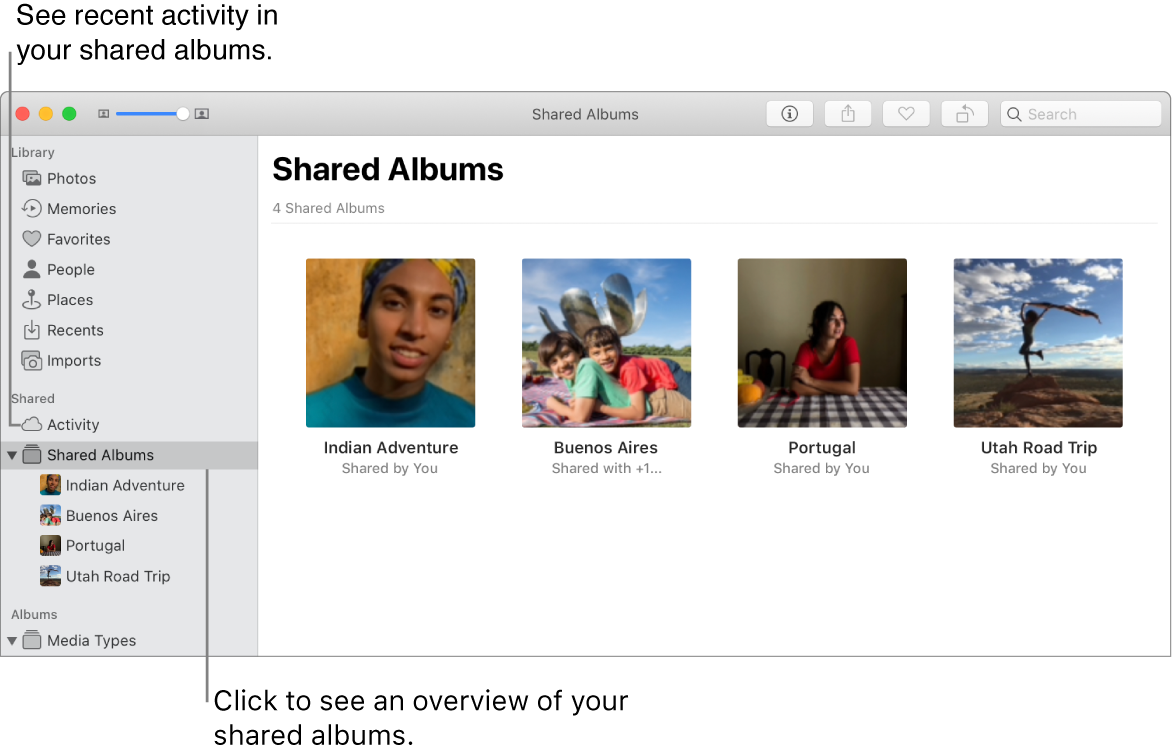Select Shared Albums sidebar row
This screenshot has height=755, width=1173.
pyautogui.click(x=129, y=455)
